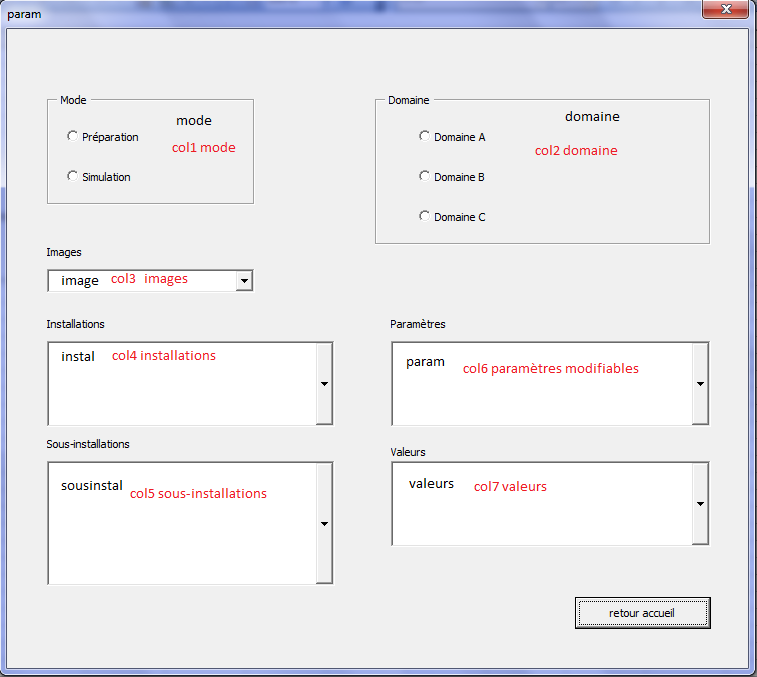Open the Paramètres dropdown arrow
757x677 pixels.
700,384
